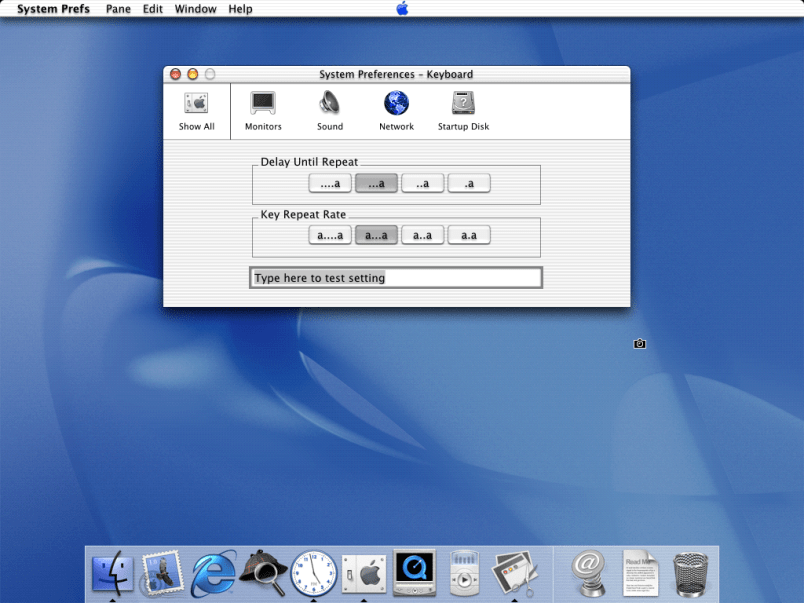Click the Mail stamp icon in dock

click(162, 574)
